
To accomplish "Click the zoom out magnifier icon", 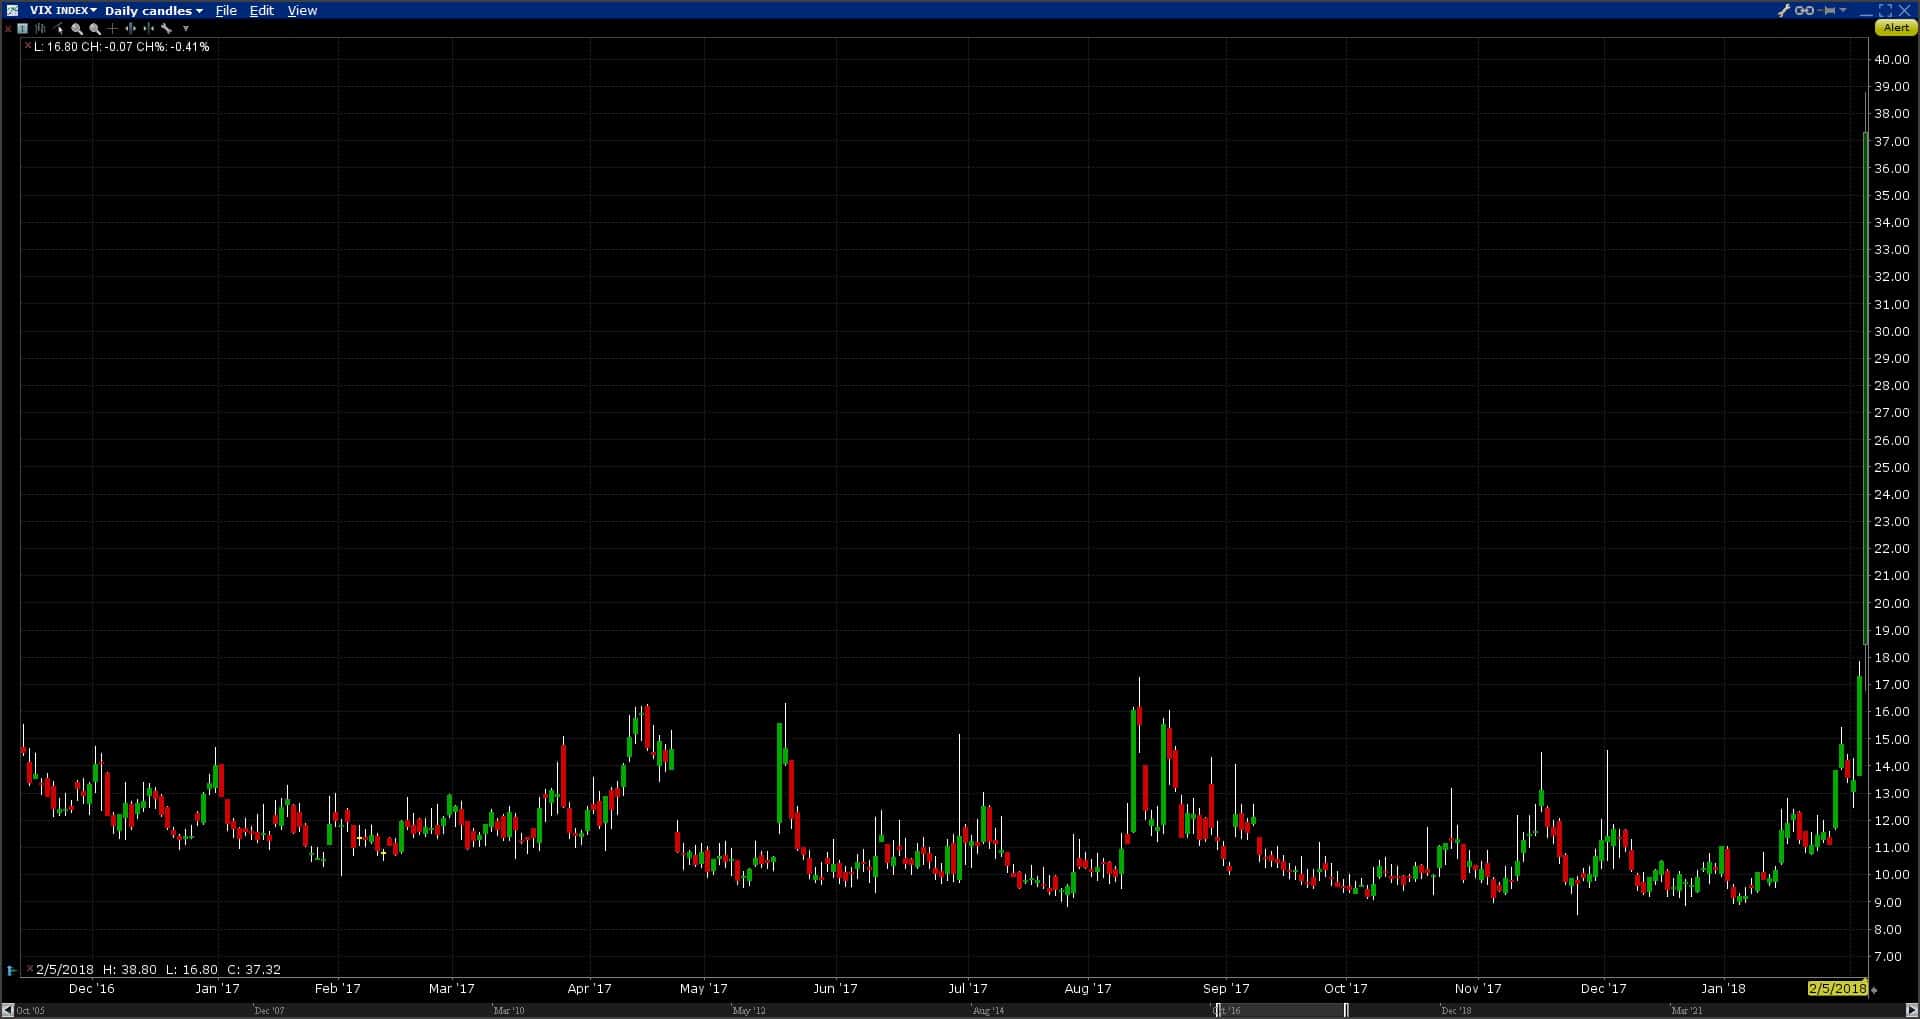I will point(95,29).
